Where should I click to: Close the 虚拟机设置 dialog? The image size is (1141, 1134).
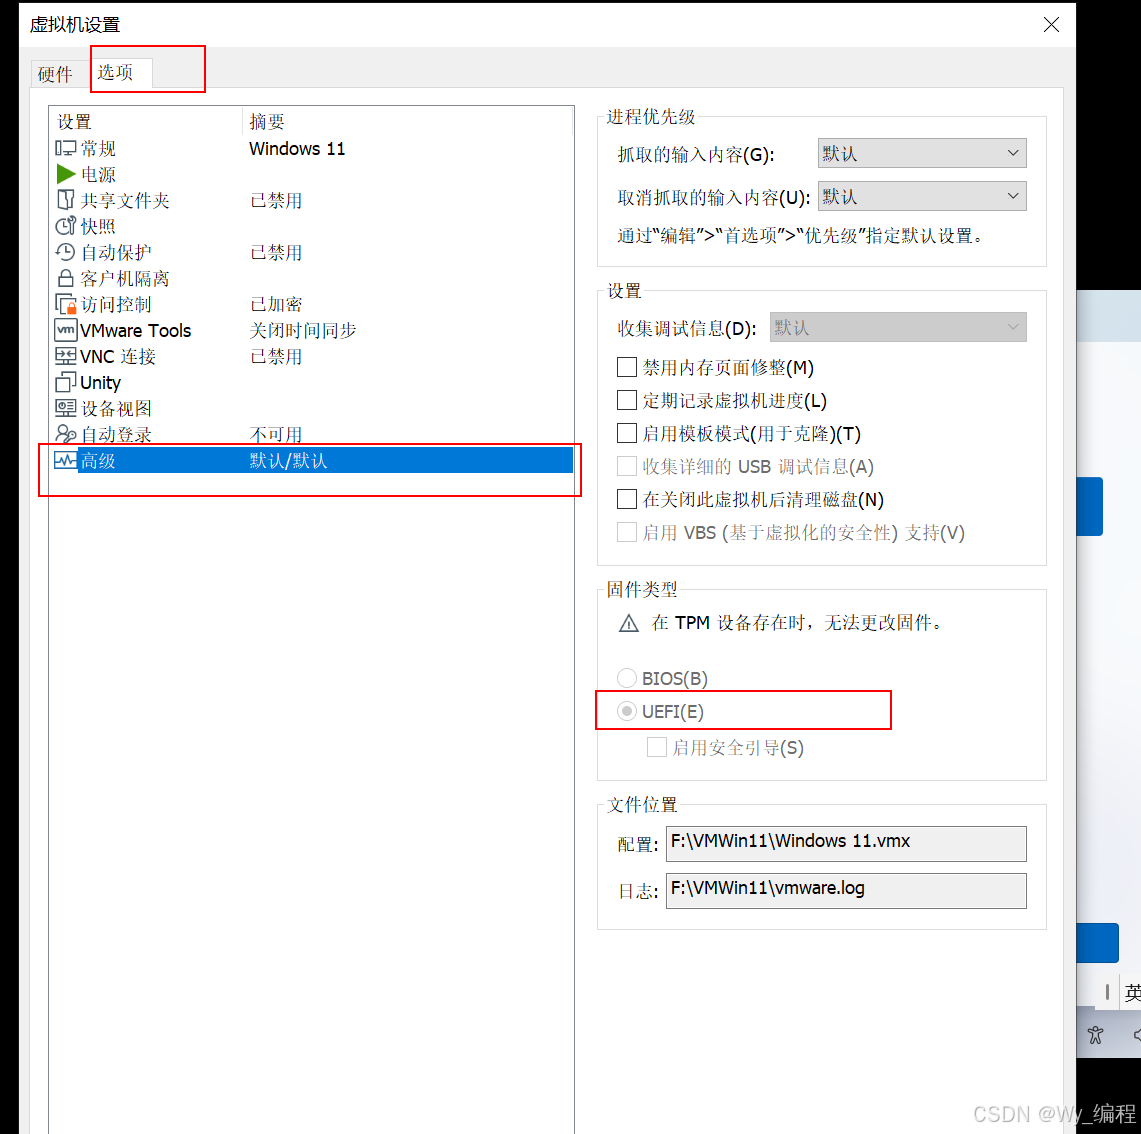coord(1051,25)
